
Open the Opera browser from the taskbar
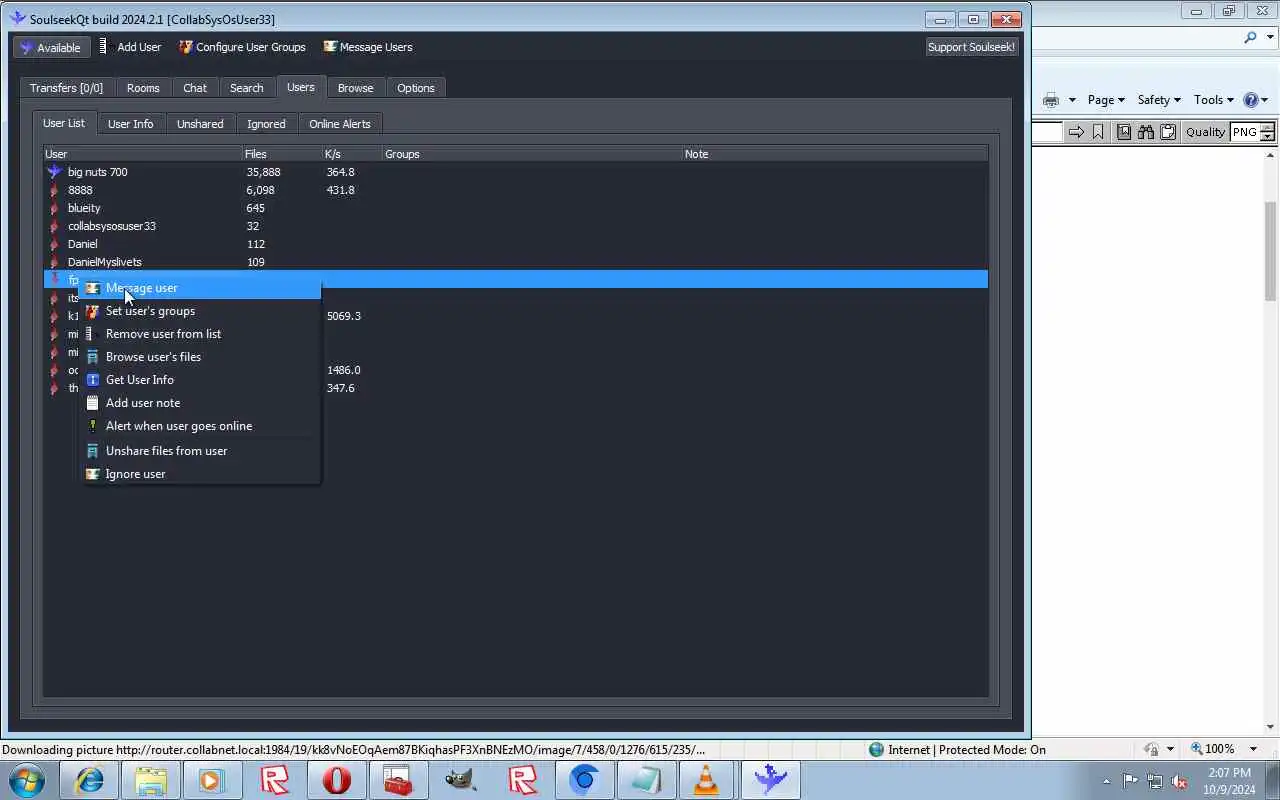337,779
